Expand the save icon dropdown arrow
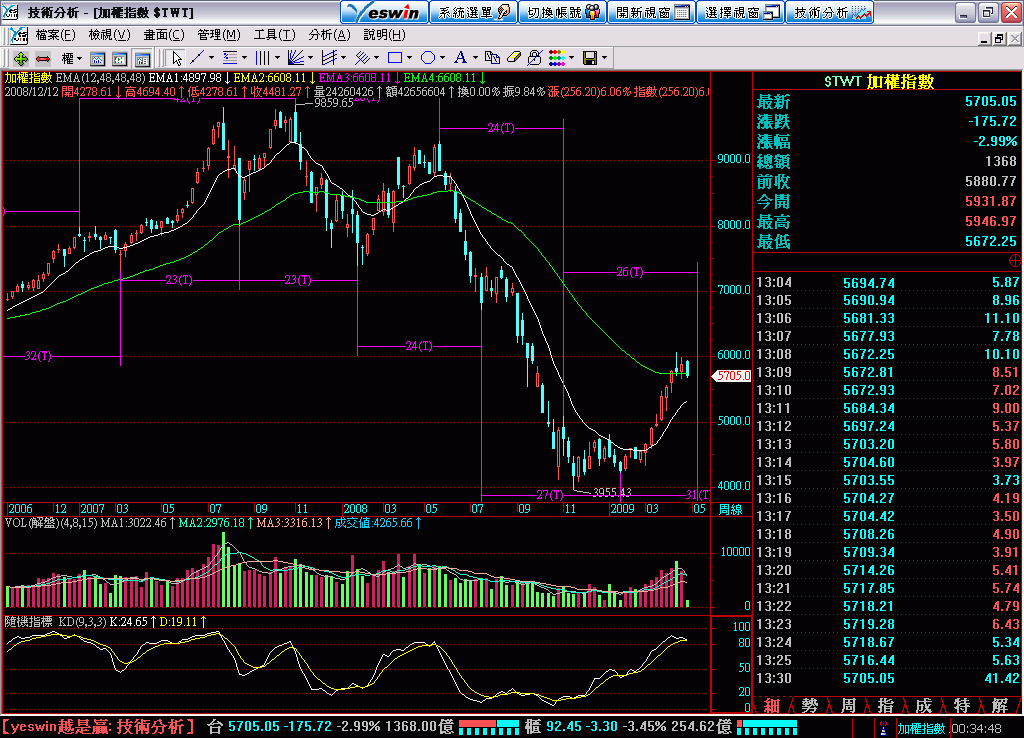 coord(604,58)
